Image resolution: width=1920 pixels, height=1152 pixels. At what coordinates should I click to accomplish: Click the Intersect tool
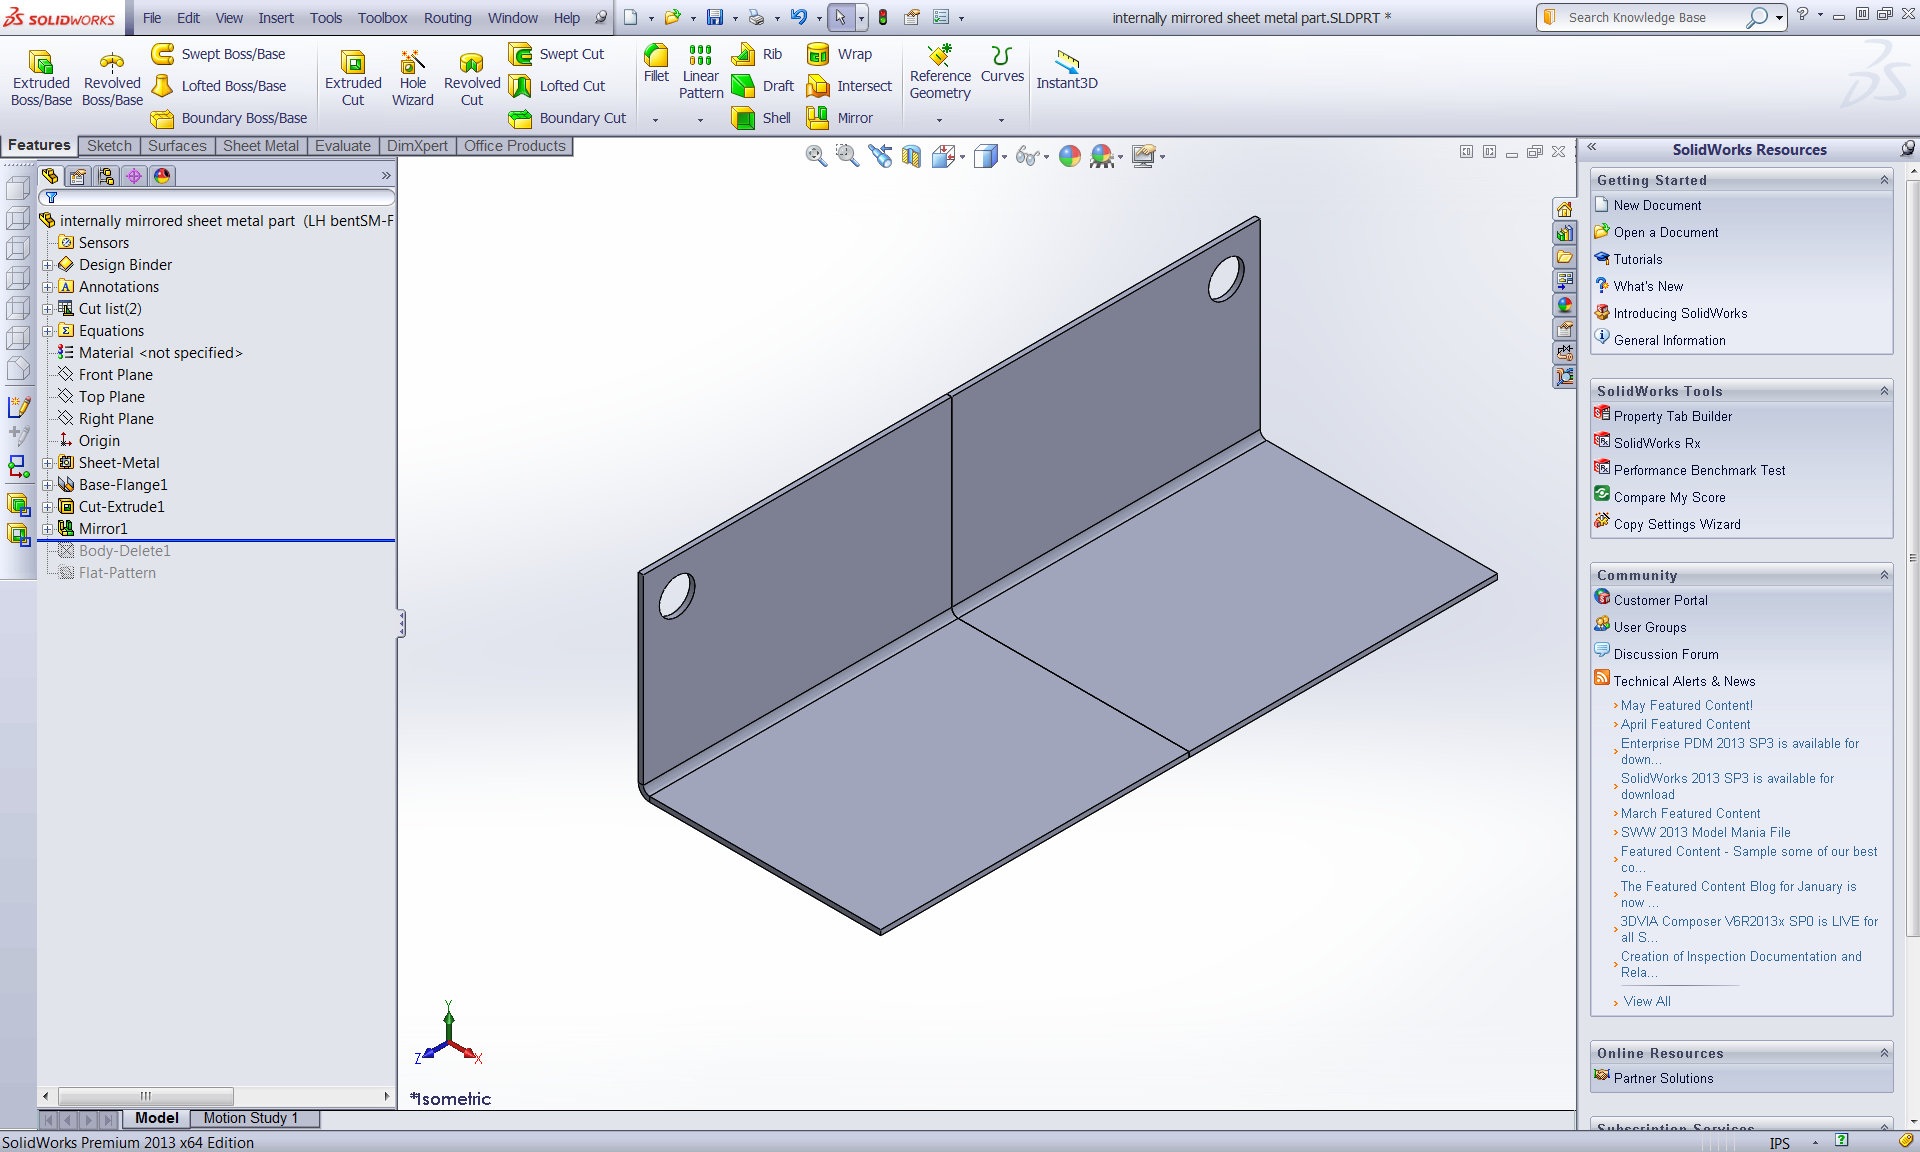849,86
